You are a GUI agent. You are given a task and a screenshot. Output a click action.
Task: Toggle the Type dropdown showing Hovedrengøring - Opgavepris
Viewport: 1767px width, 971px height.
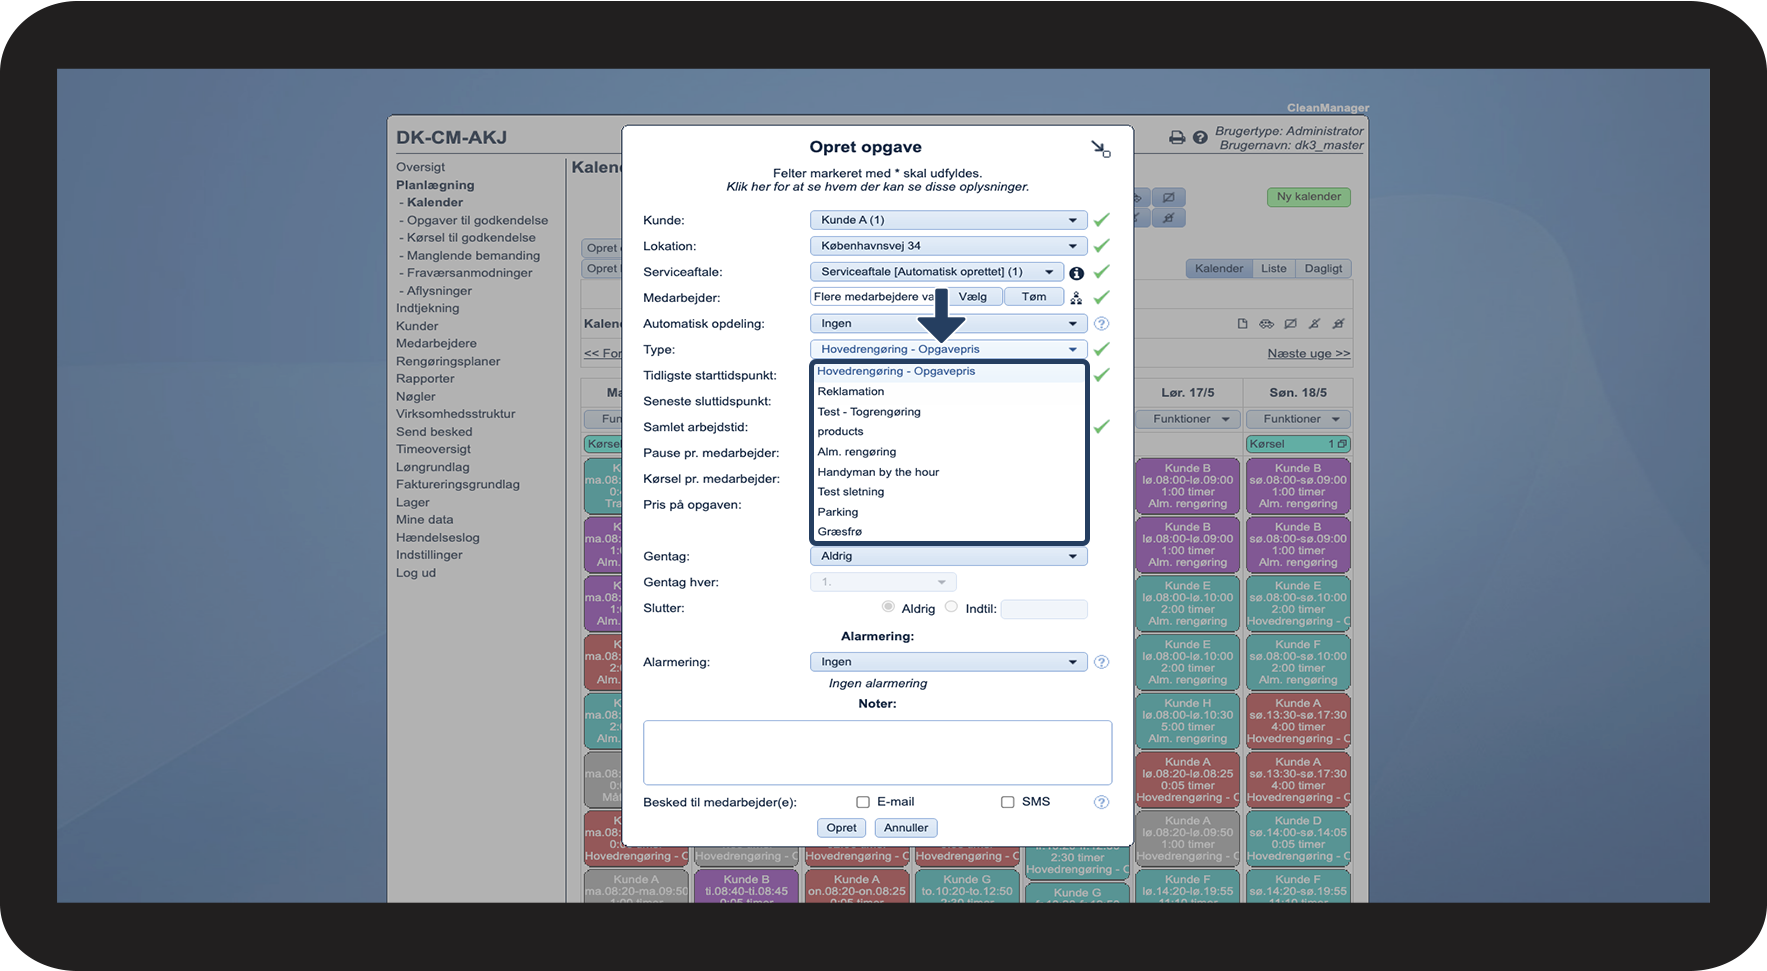pos(948,350)
